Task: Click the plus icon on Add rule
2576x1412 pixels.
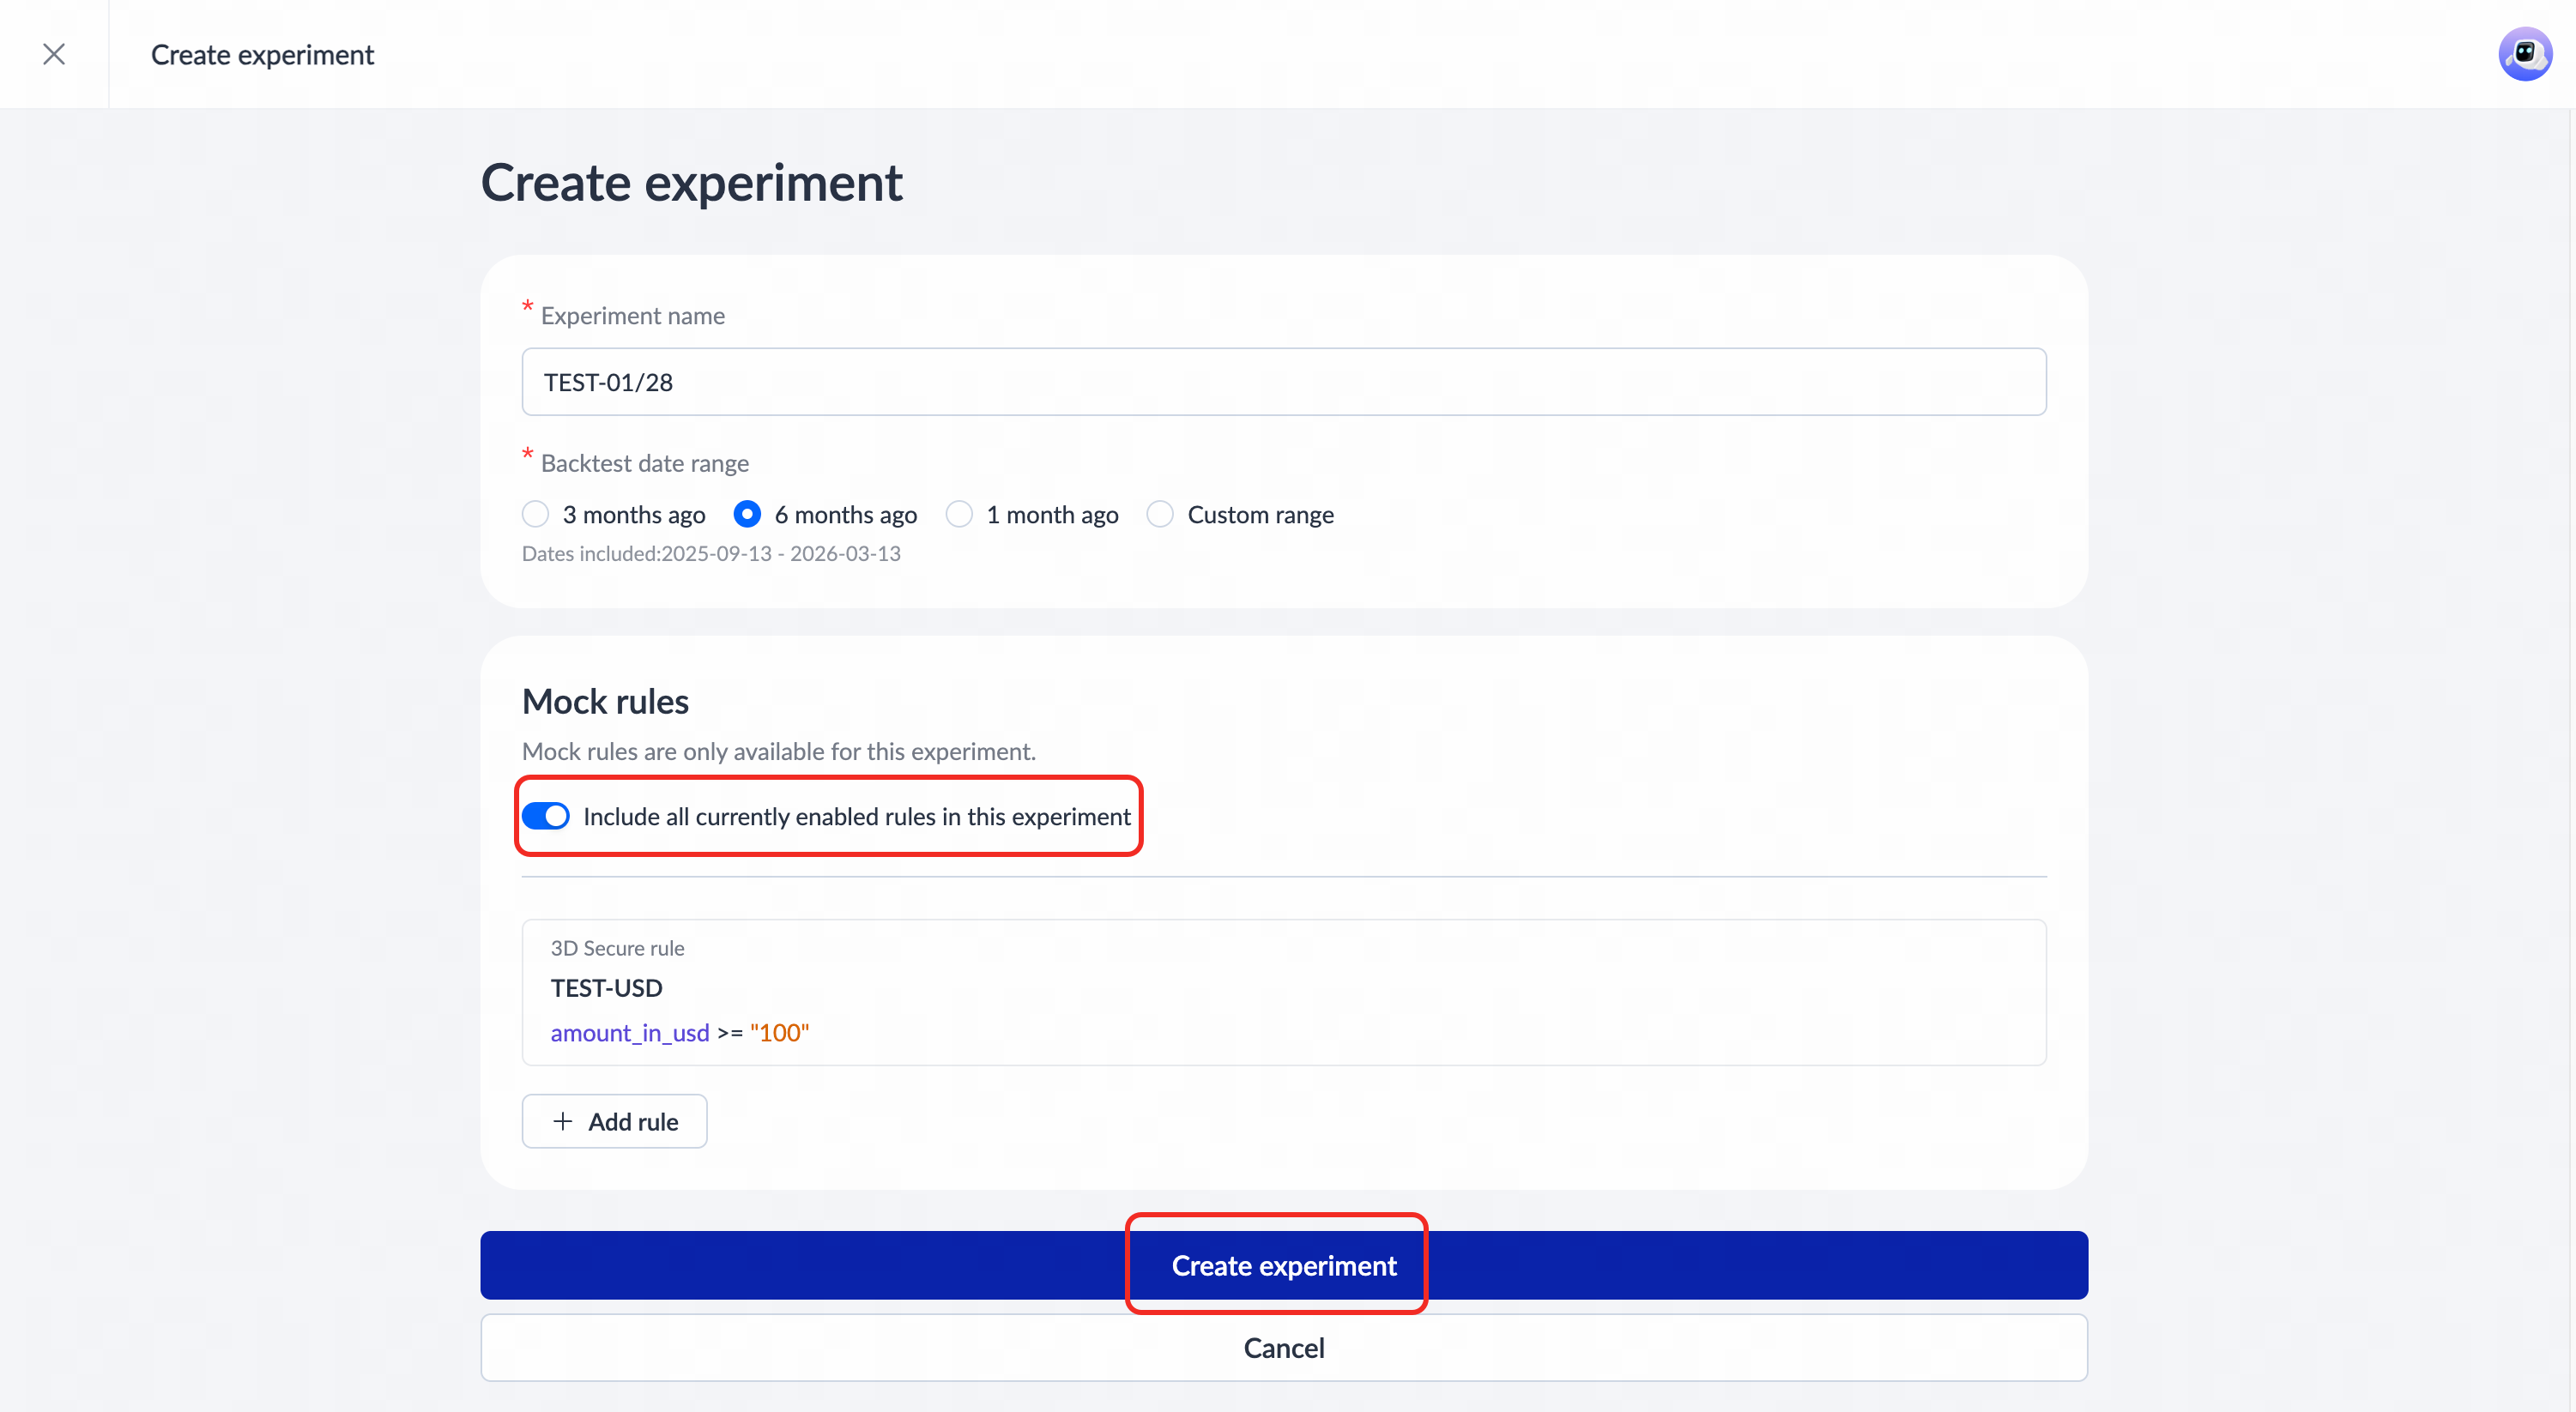Action: coord(563,1121)
